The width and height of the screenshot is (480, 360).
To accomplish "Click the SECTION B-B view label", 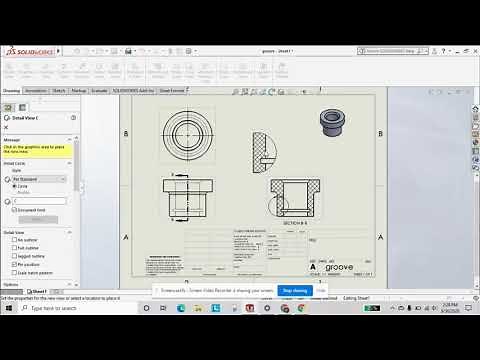I will pos(295,223).
